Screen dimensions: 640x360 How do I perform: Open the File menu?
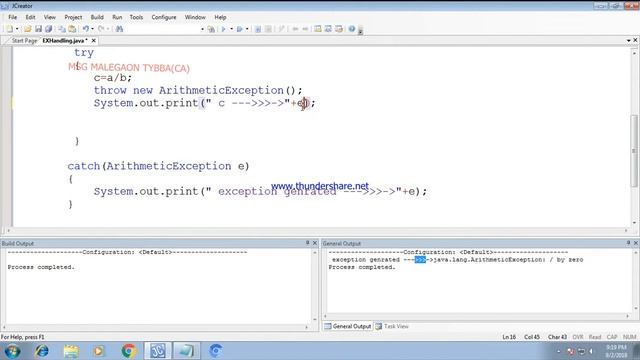(x=13, y=17)
